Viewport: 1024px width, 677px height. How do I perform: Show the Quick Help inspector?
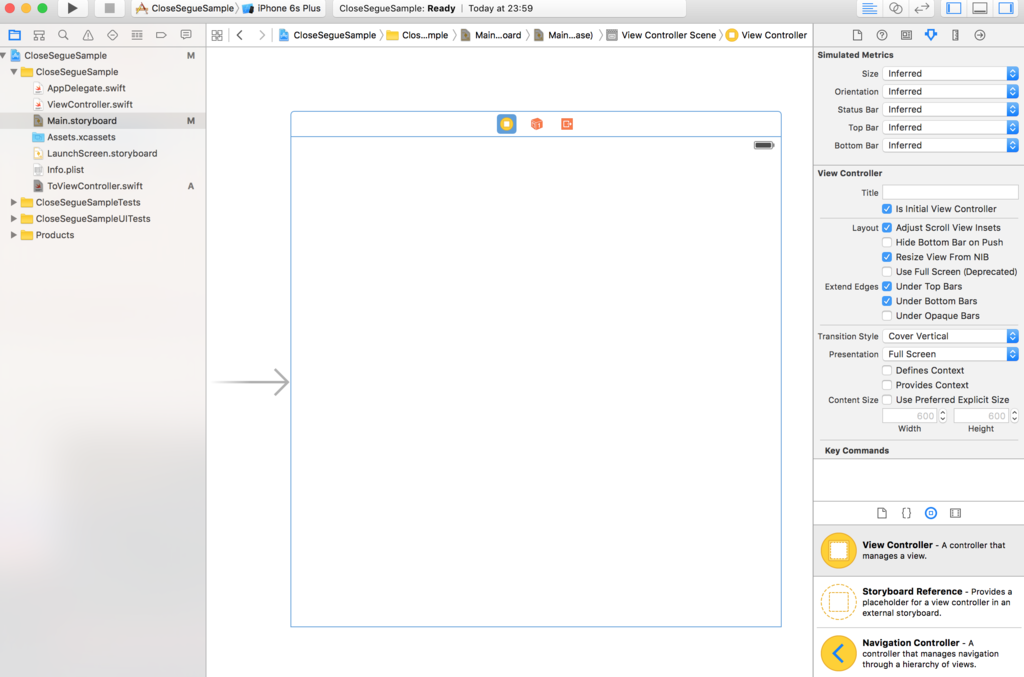[x=882, y=35]
